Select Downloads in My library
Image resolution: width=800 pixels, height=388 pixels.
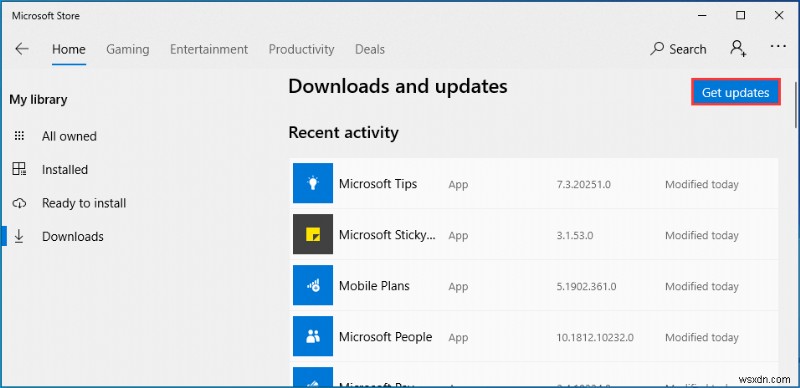(73, 236)
